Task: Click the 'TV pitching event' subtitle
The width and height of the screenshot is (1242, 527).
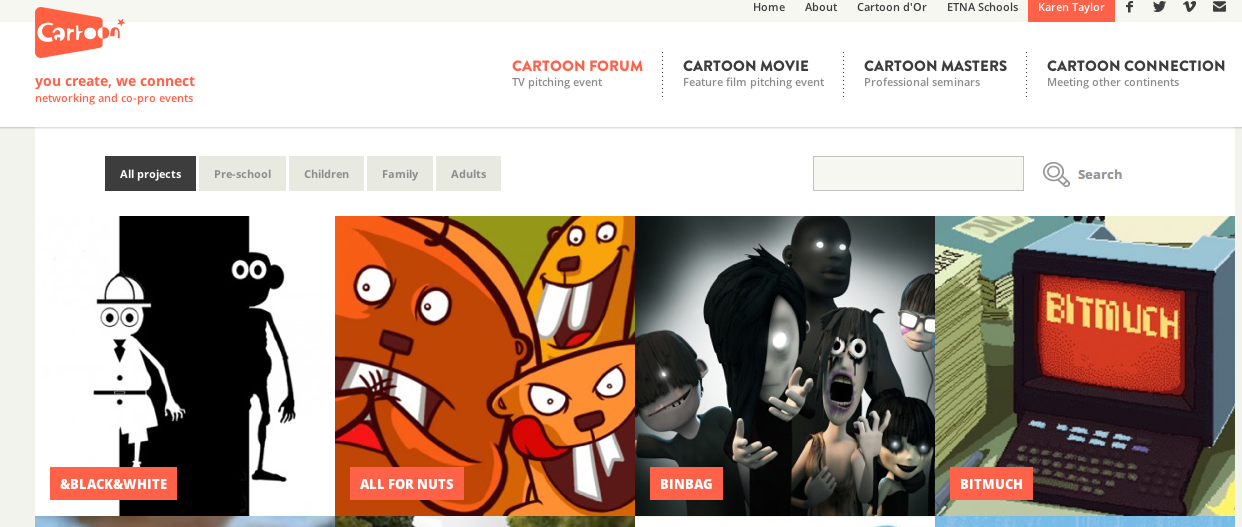Action: 557,83
